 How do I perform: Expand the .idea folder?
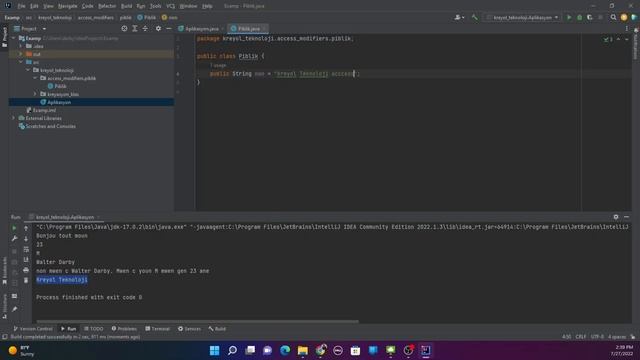coord(21,46)
